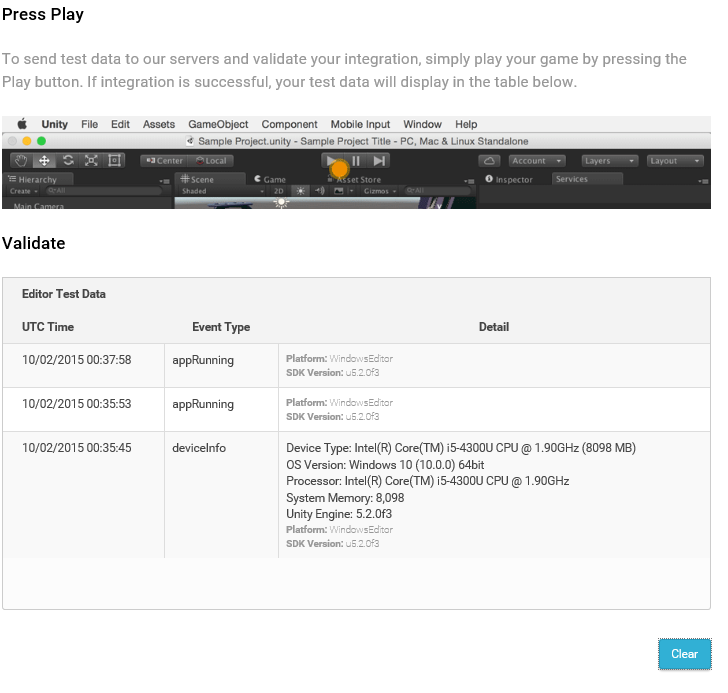Open Scene panel options menu icon
Image resolution: width=728 pixels, height=693 pixels.
pos(469,181)
